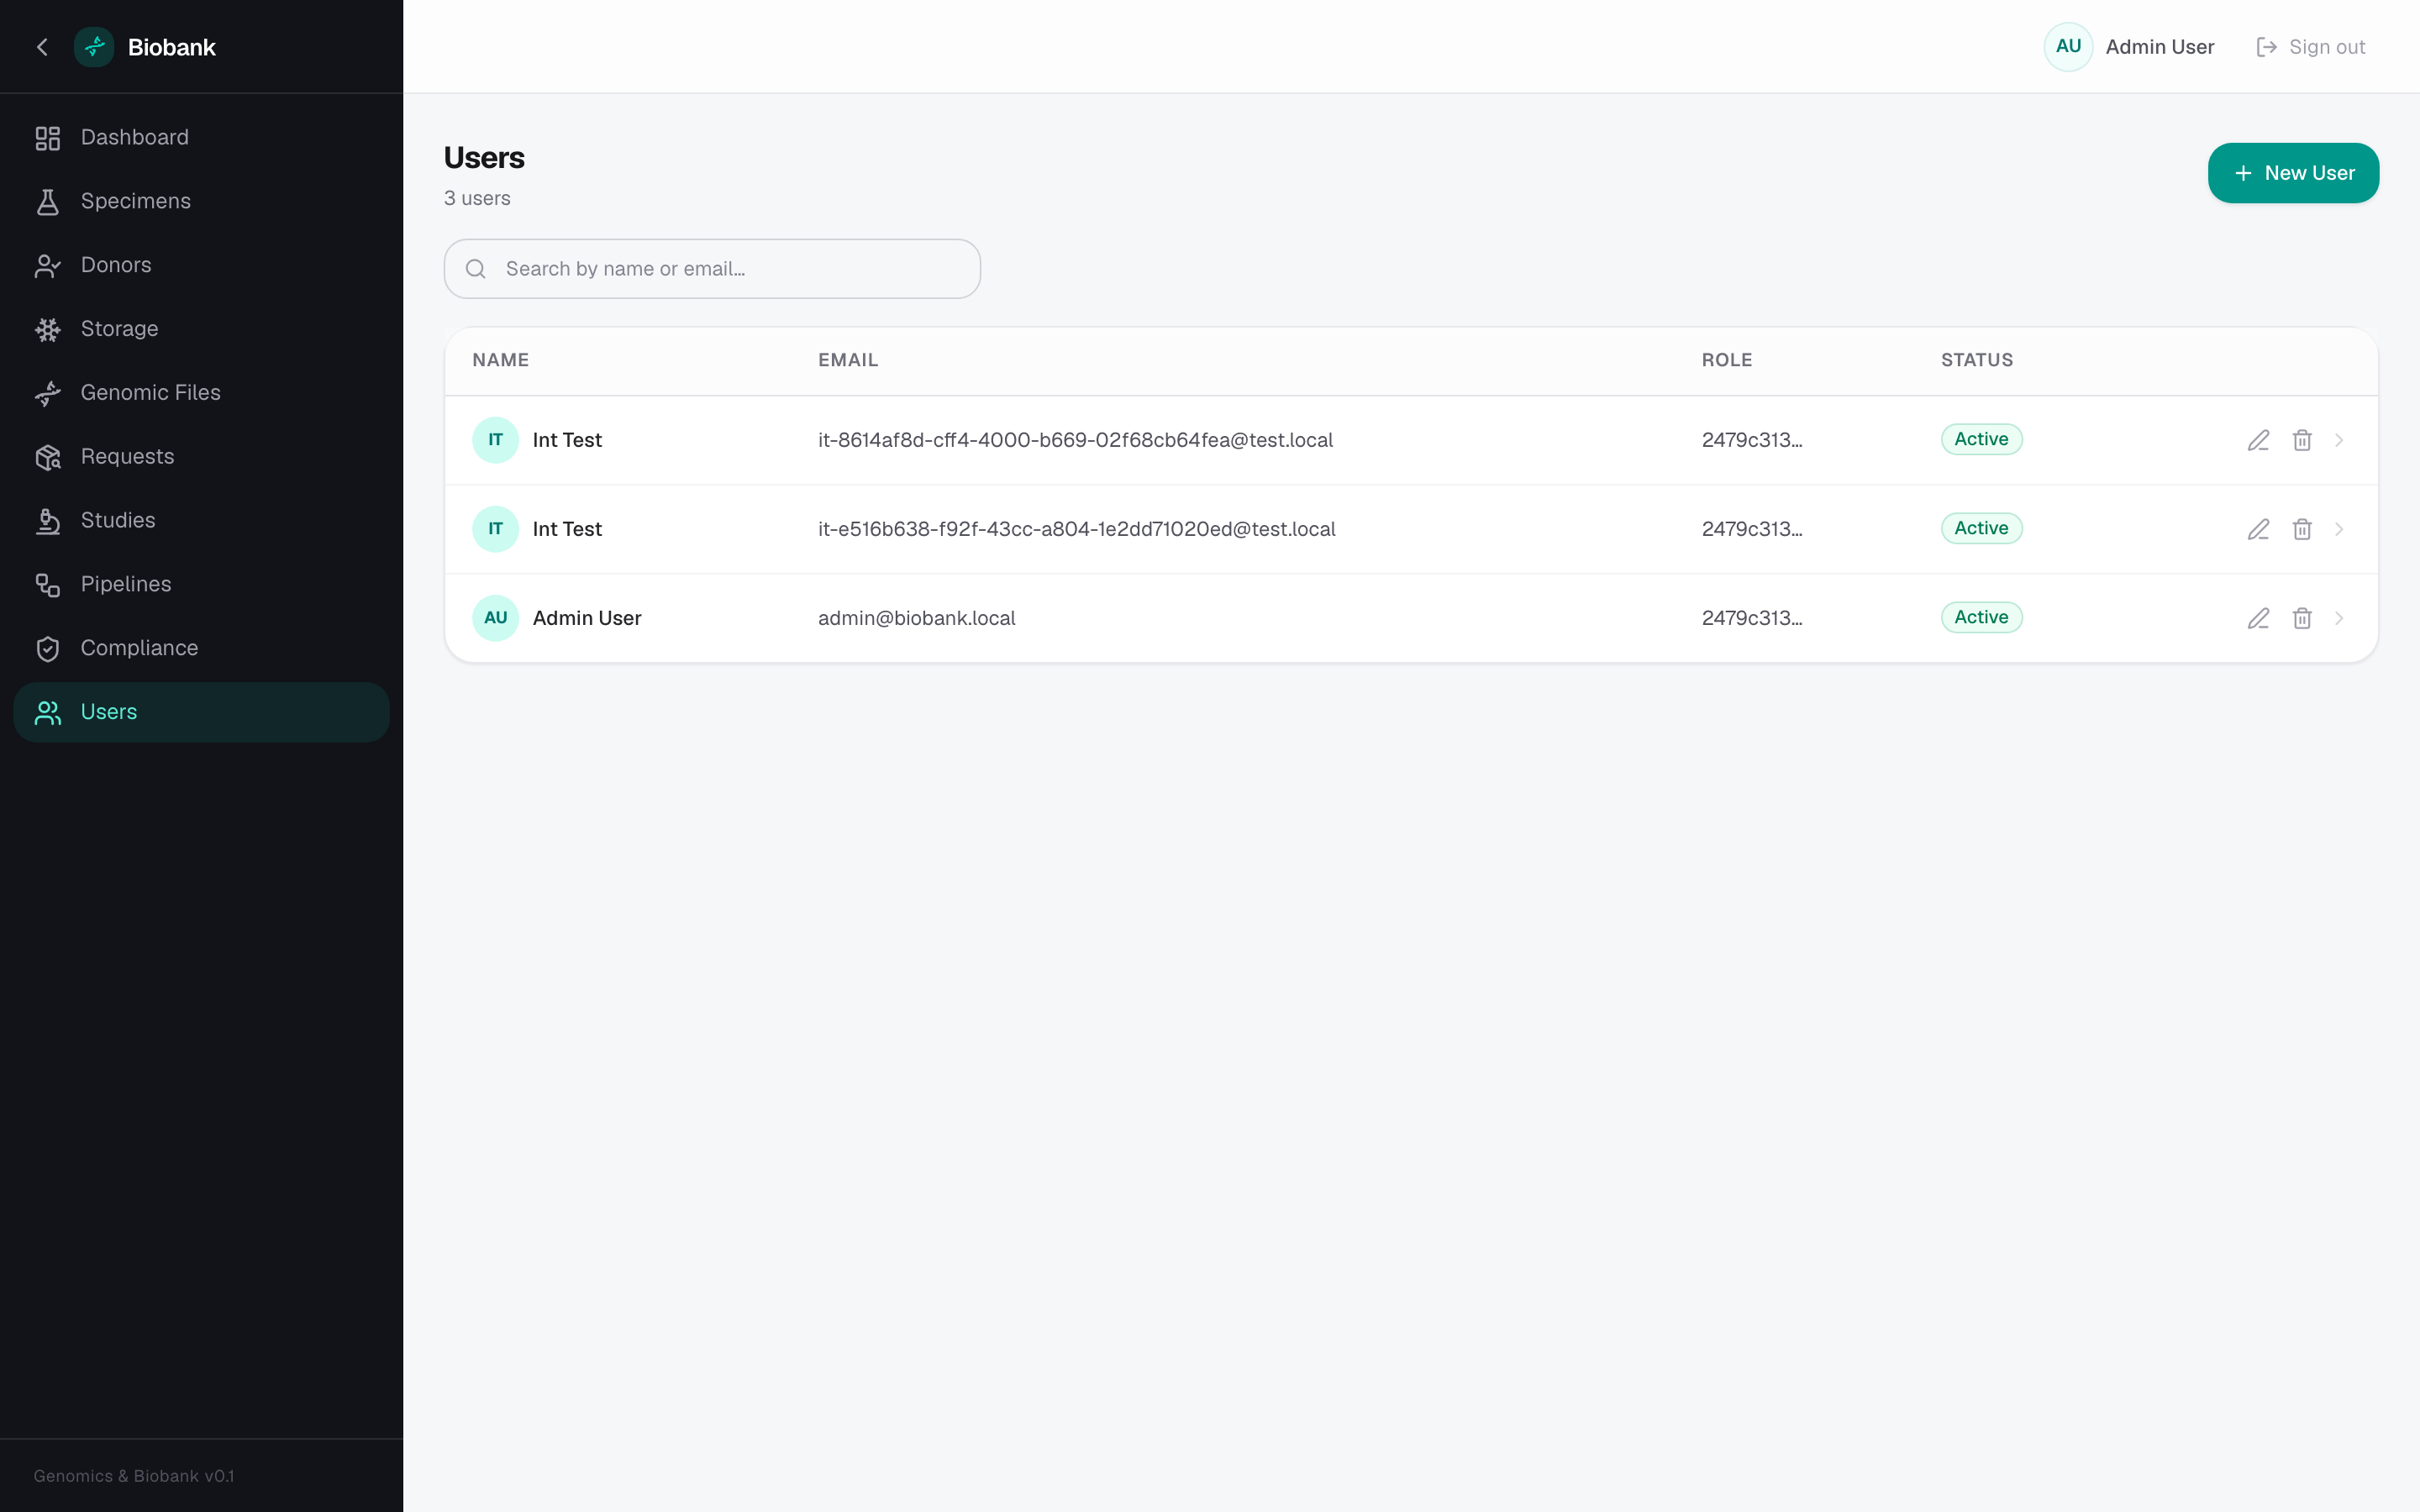Navigate to Storage
Screen dimensions: 2420x1512
tap(201, 329)
